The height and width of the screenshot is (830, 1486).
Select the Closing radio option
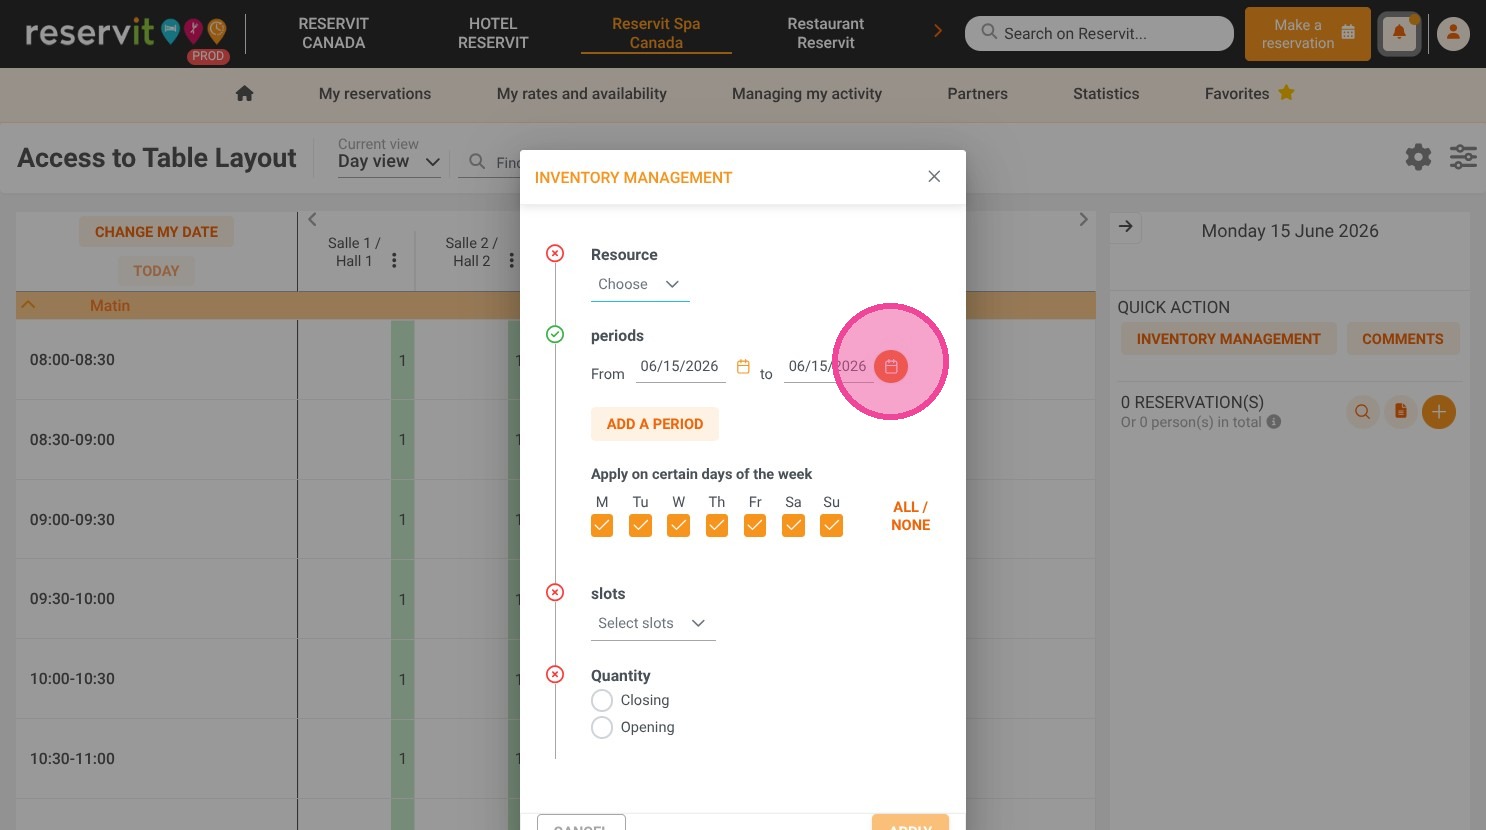[x=602, y=700]
